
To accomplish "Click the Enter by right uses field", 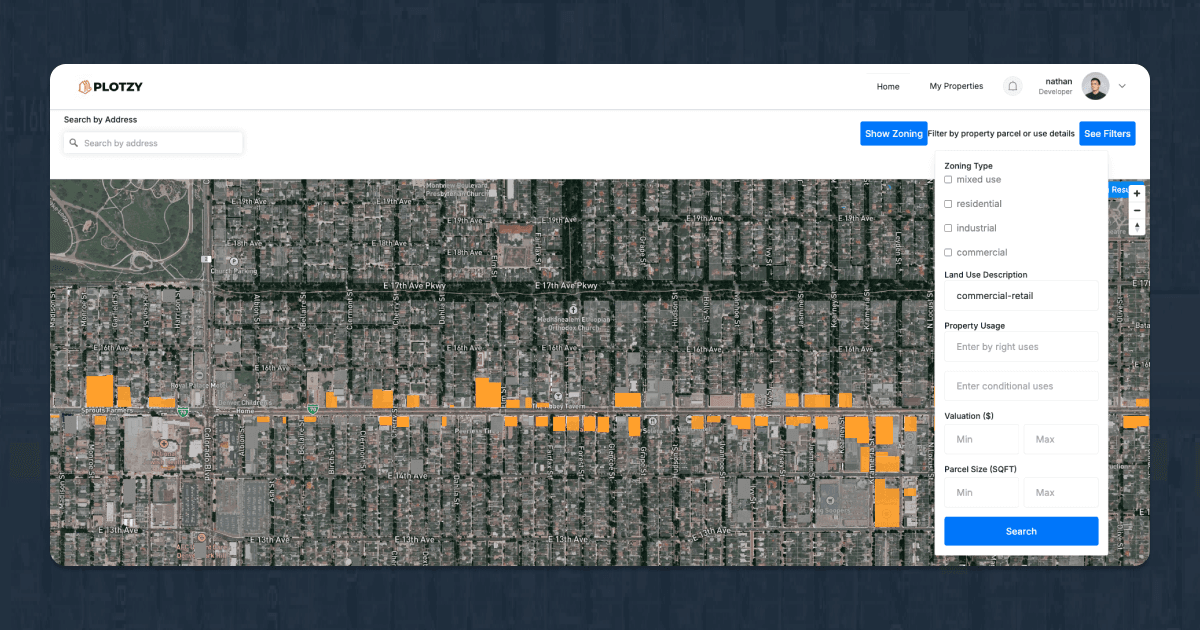I will [x=1021, y=346].
